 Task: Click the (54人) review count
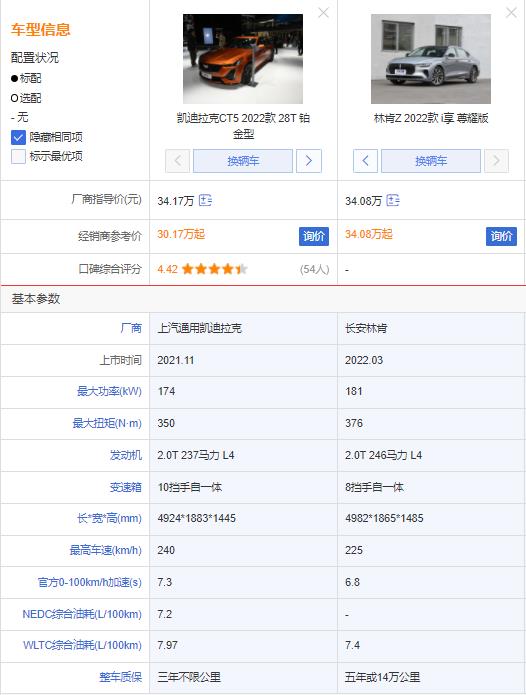(x=314, y=269)
